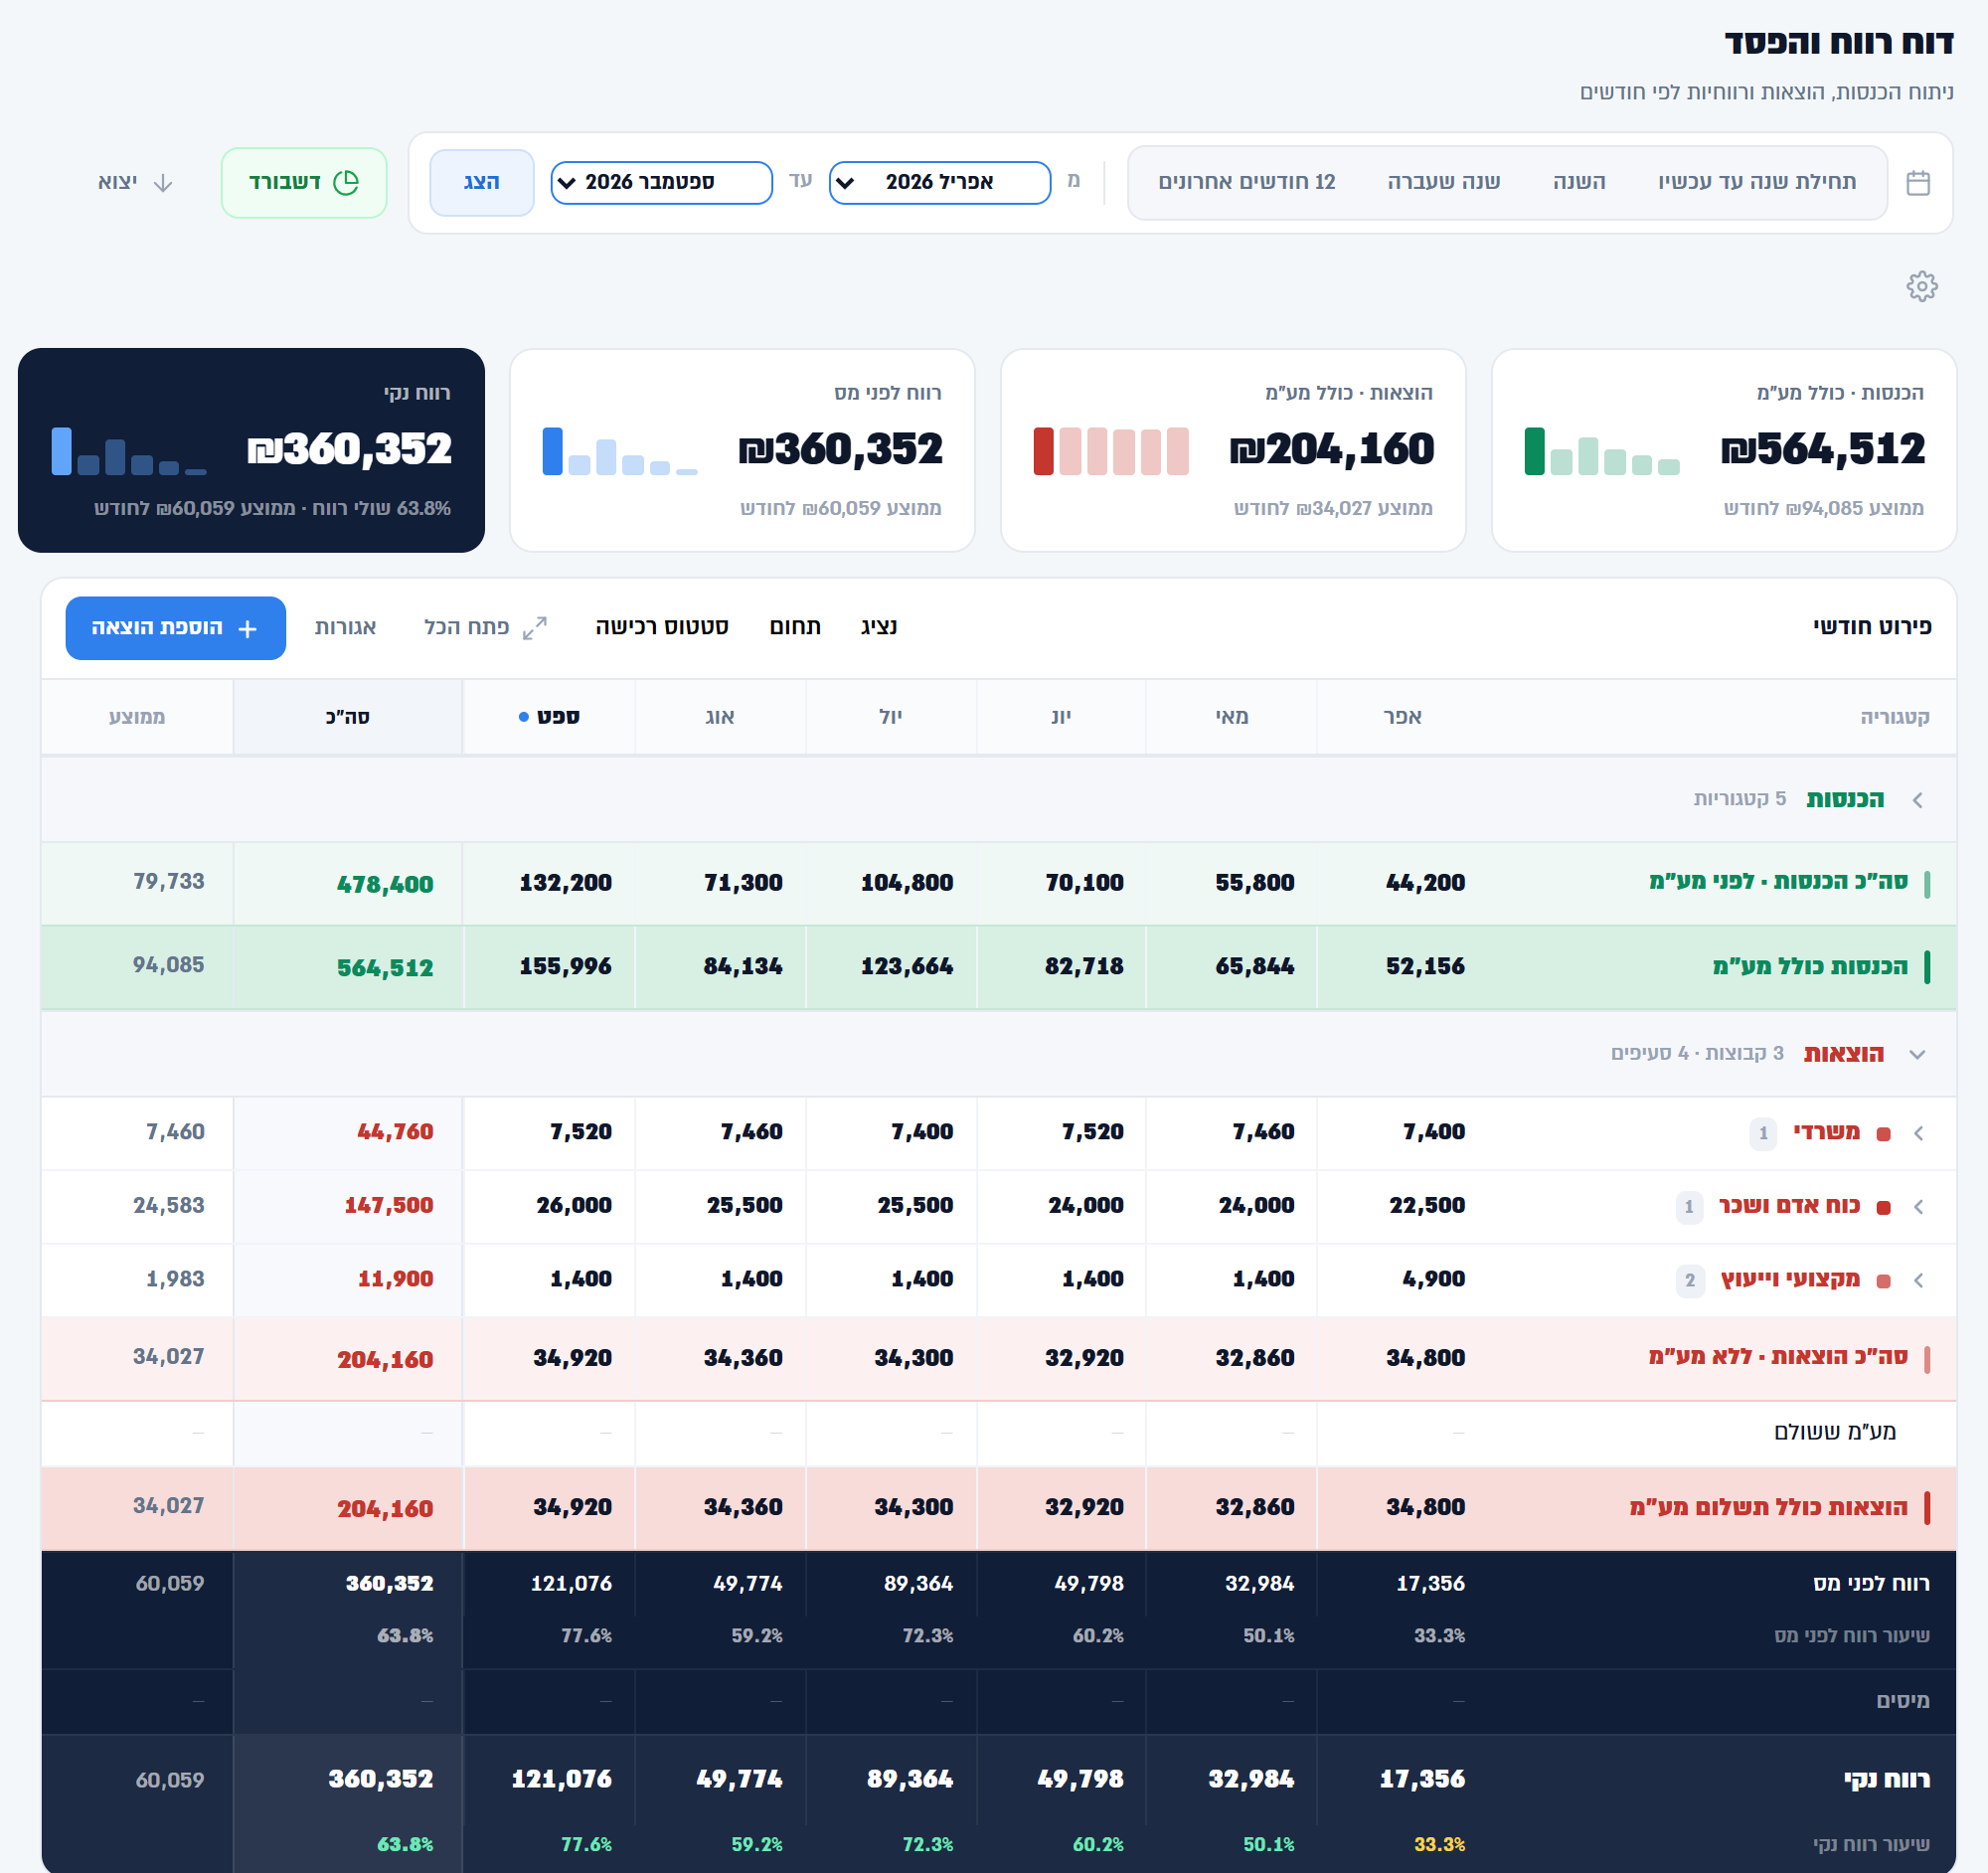Click the פתח הכל expand-all button

[485, 627]
